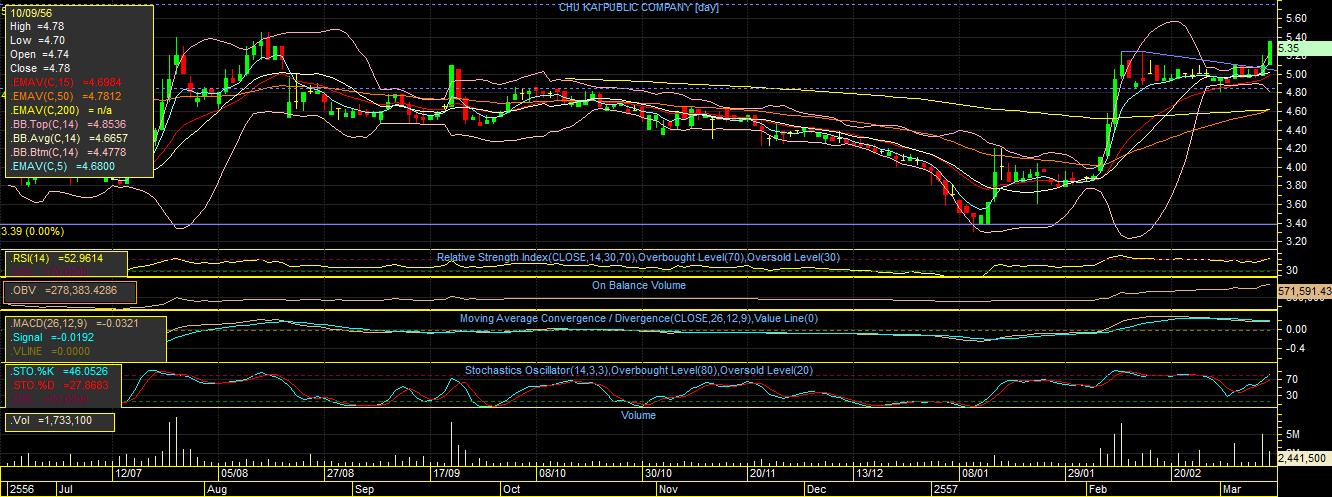Click the date 10/09/56 in data box
This screenshot has height=497, width=1332.
click(31, 16)
